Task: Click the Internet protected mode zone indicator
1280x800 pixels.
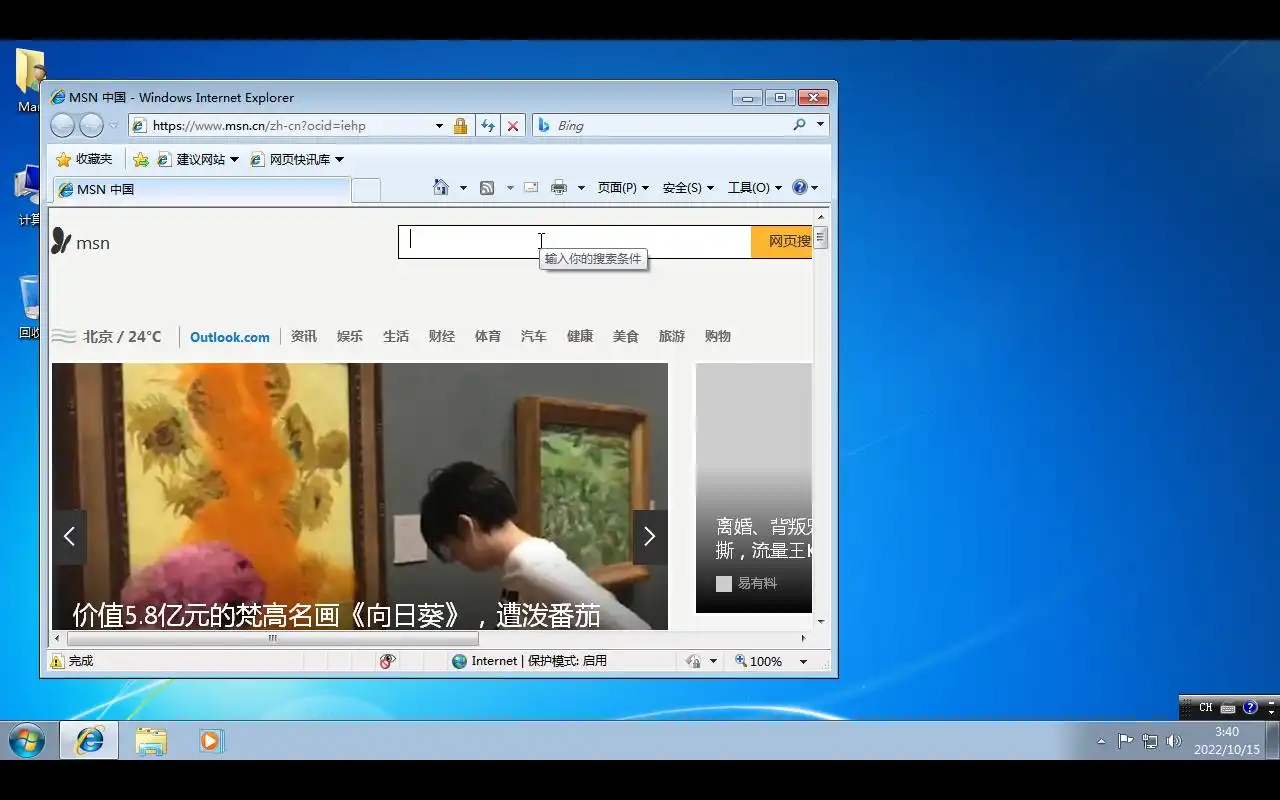Action: coord(529,661)
